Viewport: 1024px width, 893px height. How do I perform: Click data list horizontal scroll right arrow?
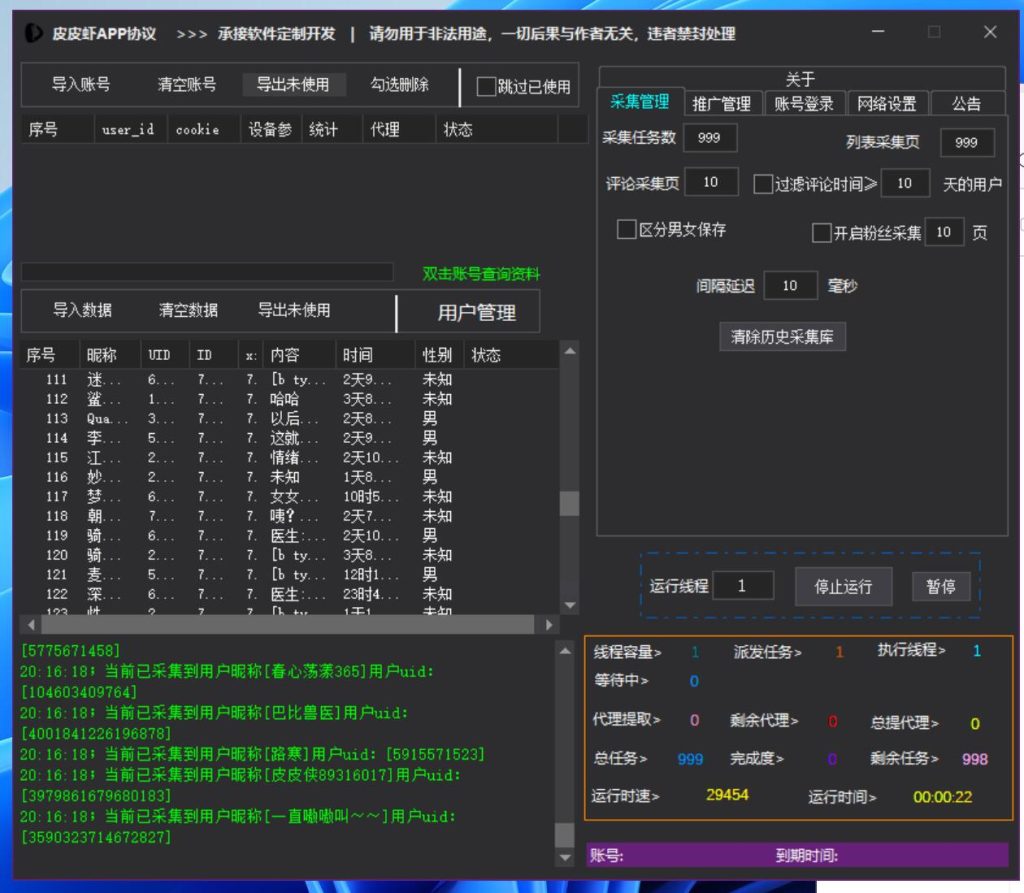548,625
